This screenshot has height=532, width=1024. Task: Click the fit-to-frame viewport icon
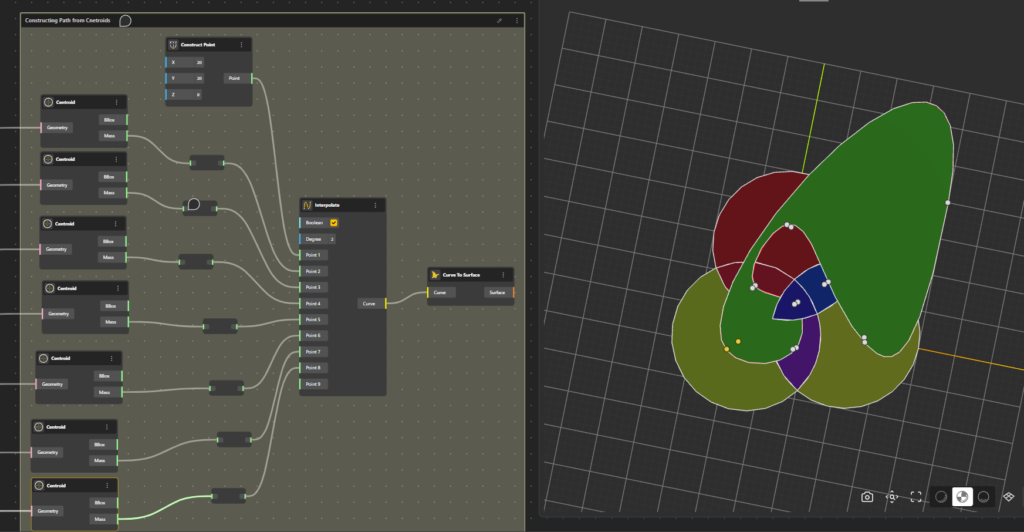pyautogui.click(x=915, y=497)
